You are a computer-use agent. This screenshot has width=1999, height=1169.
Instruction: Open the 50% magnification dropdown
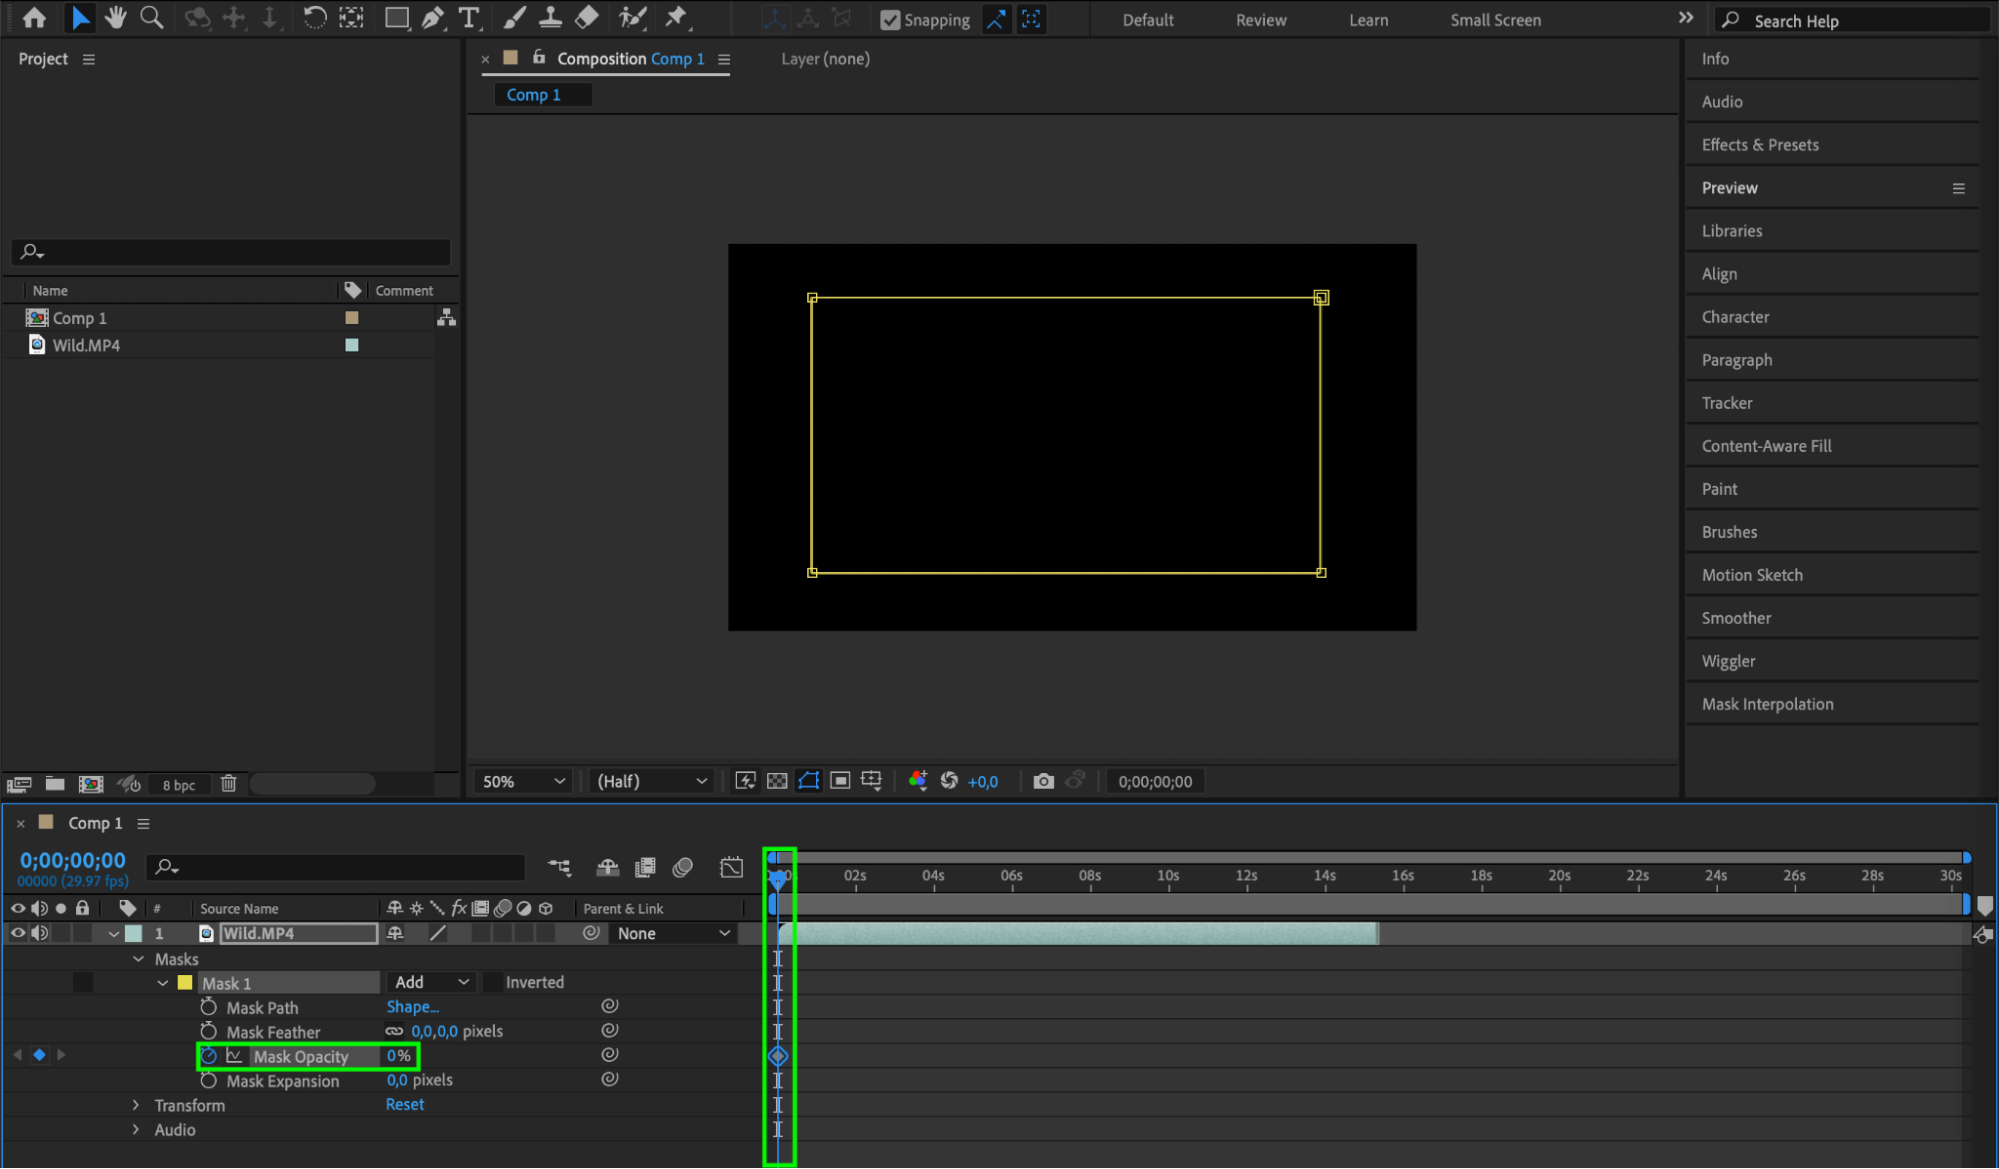click(524, 781)
